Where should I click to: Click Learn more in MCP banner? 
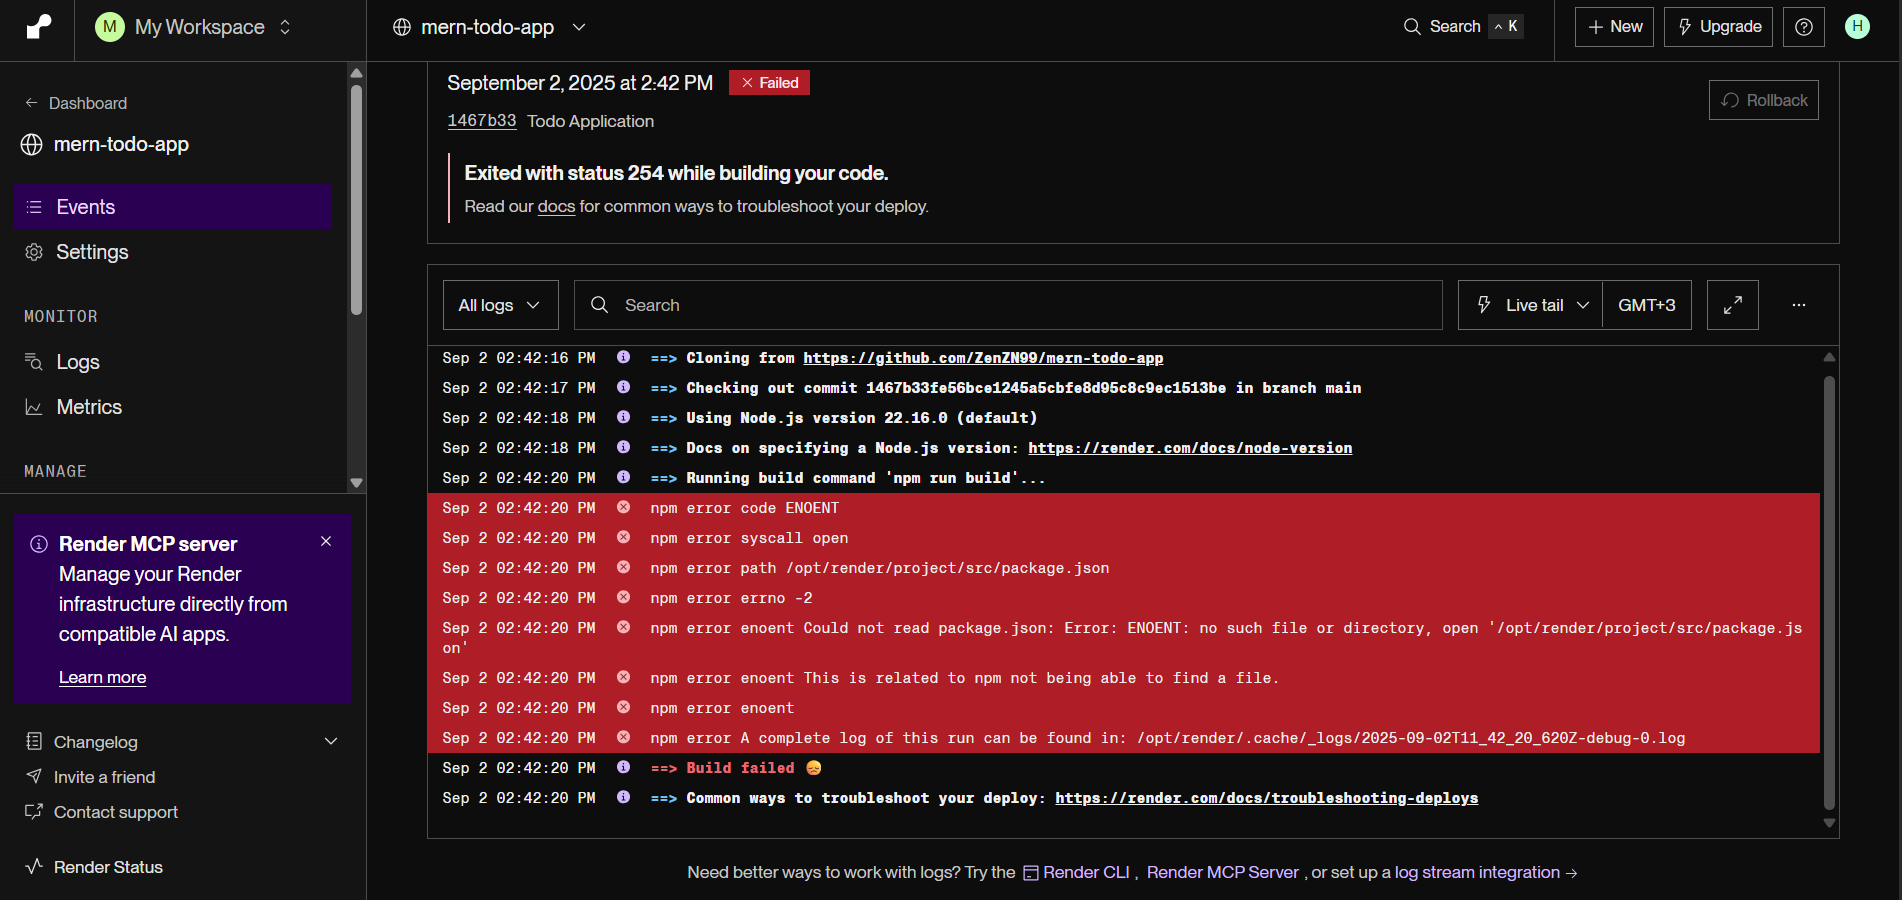pos(102,677)
